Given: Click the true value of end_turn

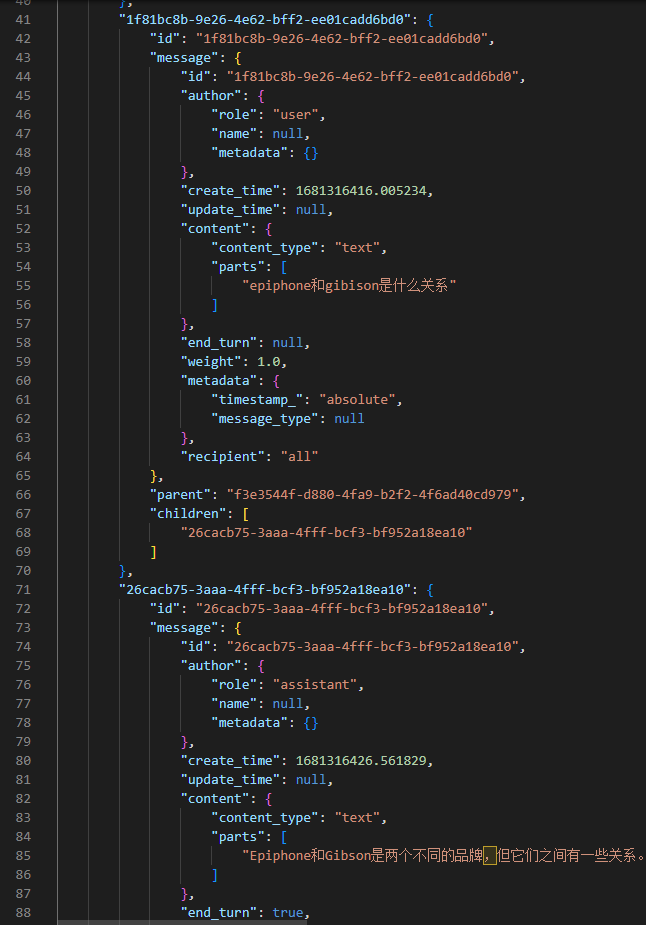Looking at the screenshot, I should pos(290,913).
